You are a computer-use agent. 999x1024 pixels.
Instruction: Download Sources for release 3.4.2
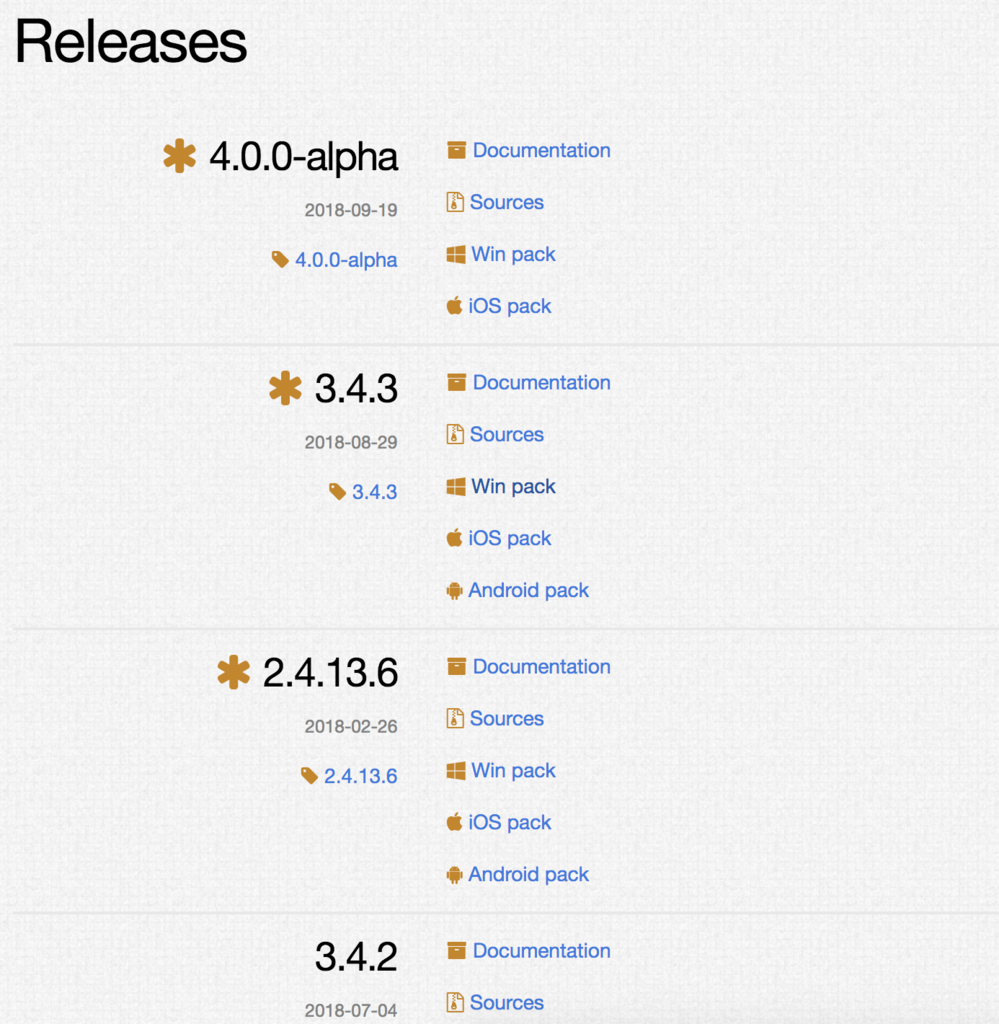(x=507, y=1002)
